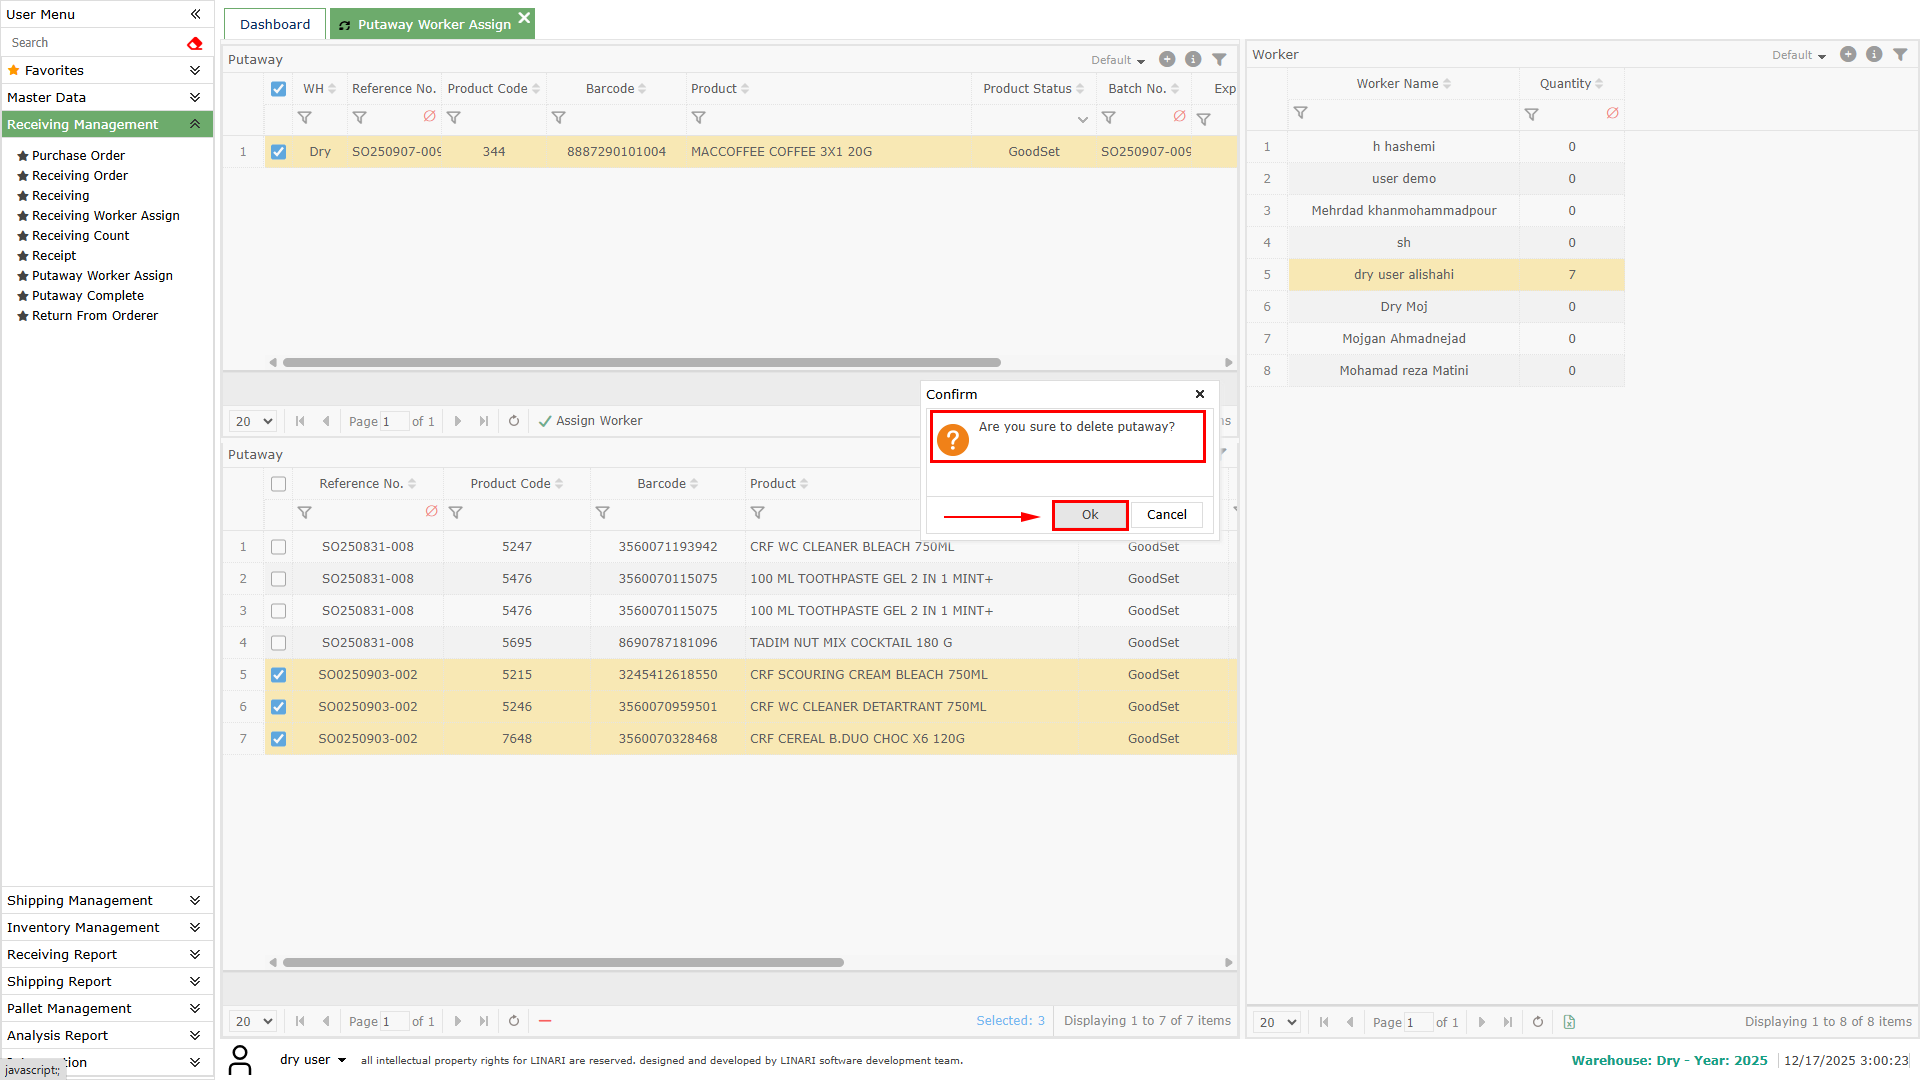Viewport: 1920px width, 1080px height.
Task: Click the info icon in the upper Putaway header
Action: (1193, 60)
